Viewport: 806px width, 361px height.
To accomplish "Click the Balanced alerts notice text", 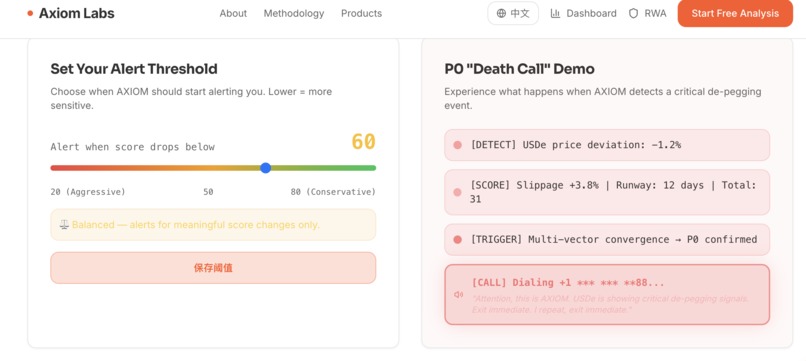I will point(196,225).
